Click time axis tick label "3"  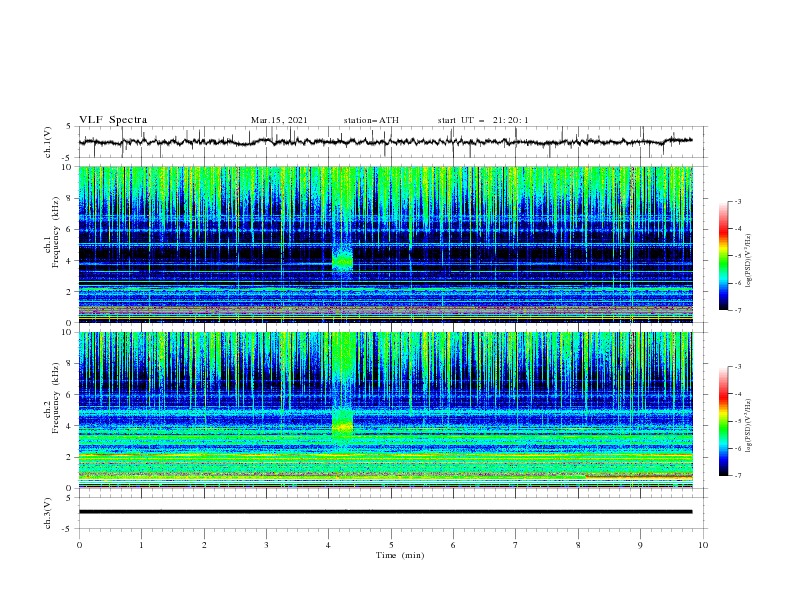click(x=266, y=545)
